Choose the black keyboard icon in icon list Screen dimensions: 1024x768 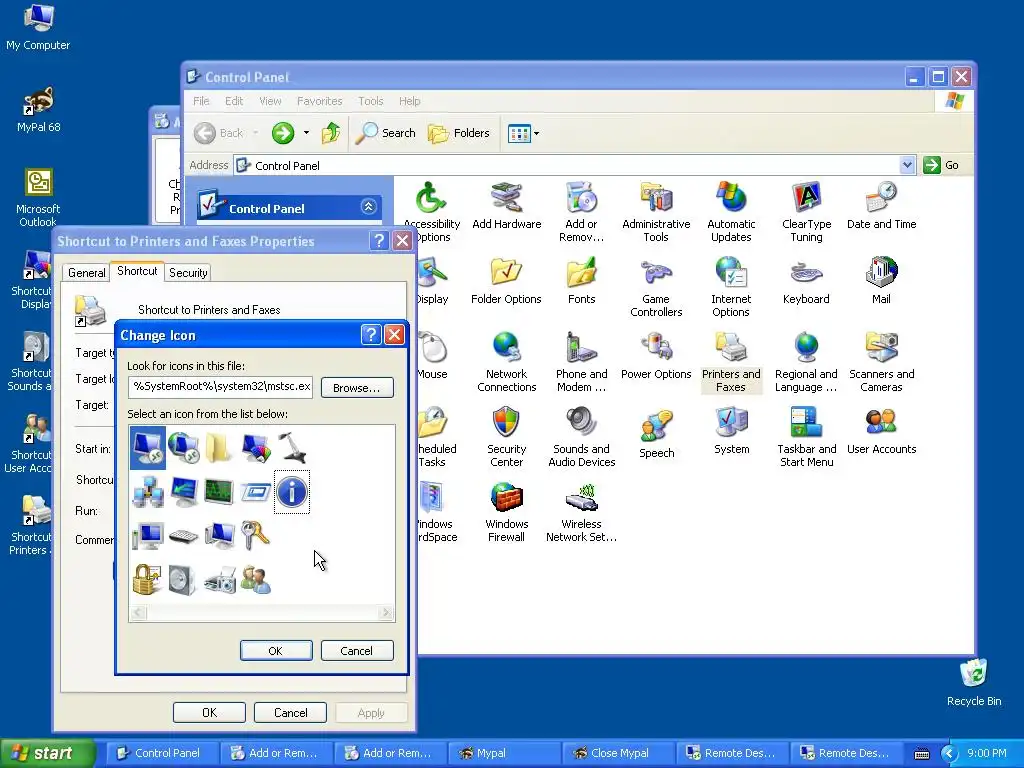coord(184,536)
